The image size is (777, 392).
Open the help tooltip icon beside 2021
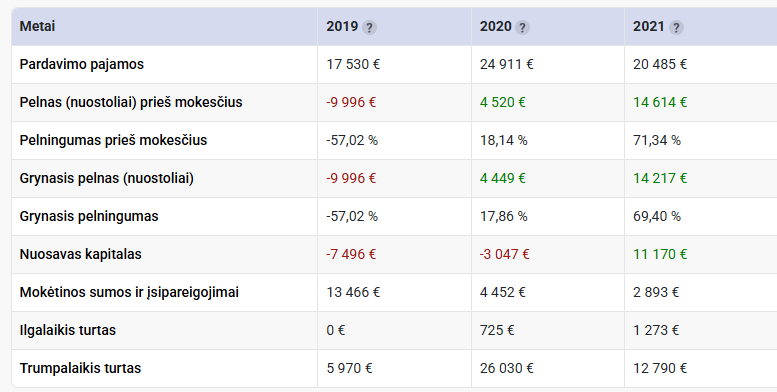[676, 27]
